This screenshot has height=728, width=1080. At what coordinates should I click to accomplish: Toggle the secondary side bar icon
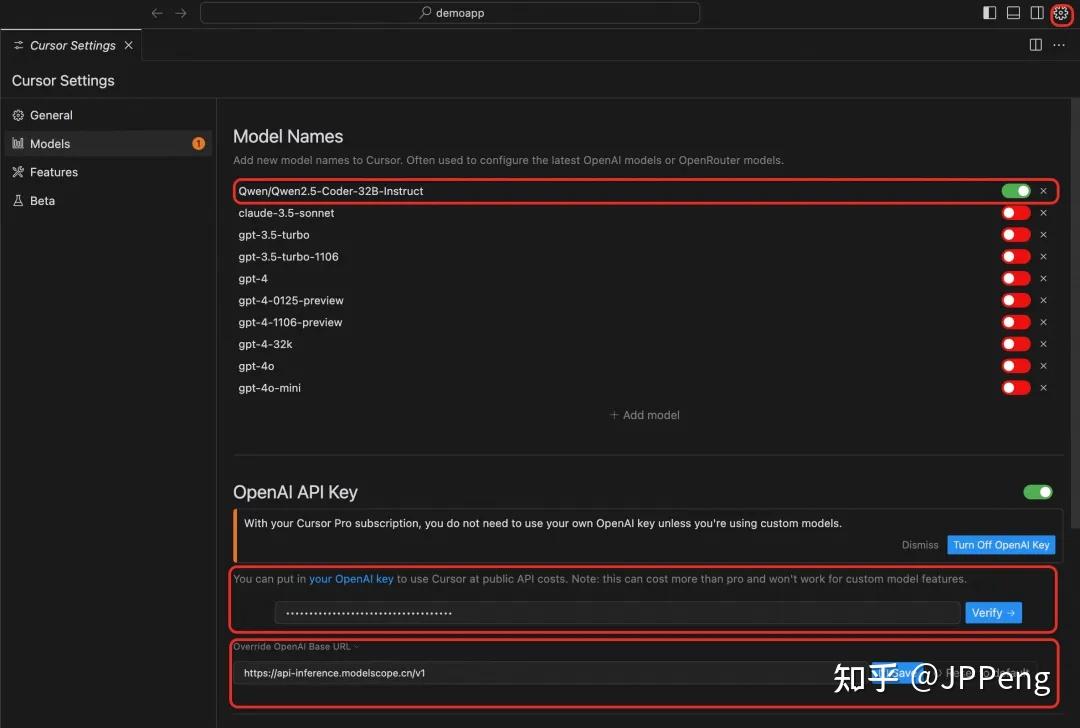tap(1036, 12)
